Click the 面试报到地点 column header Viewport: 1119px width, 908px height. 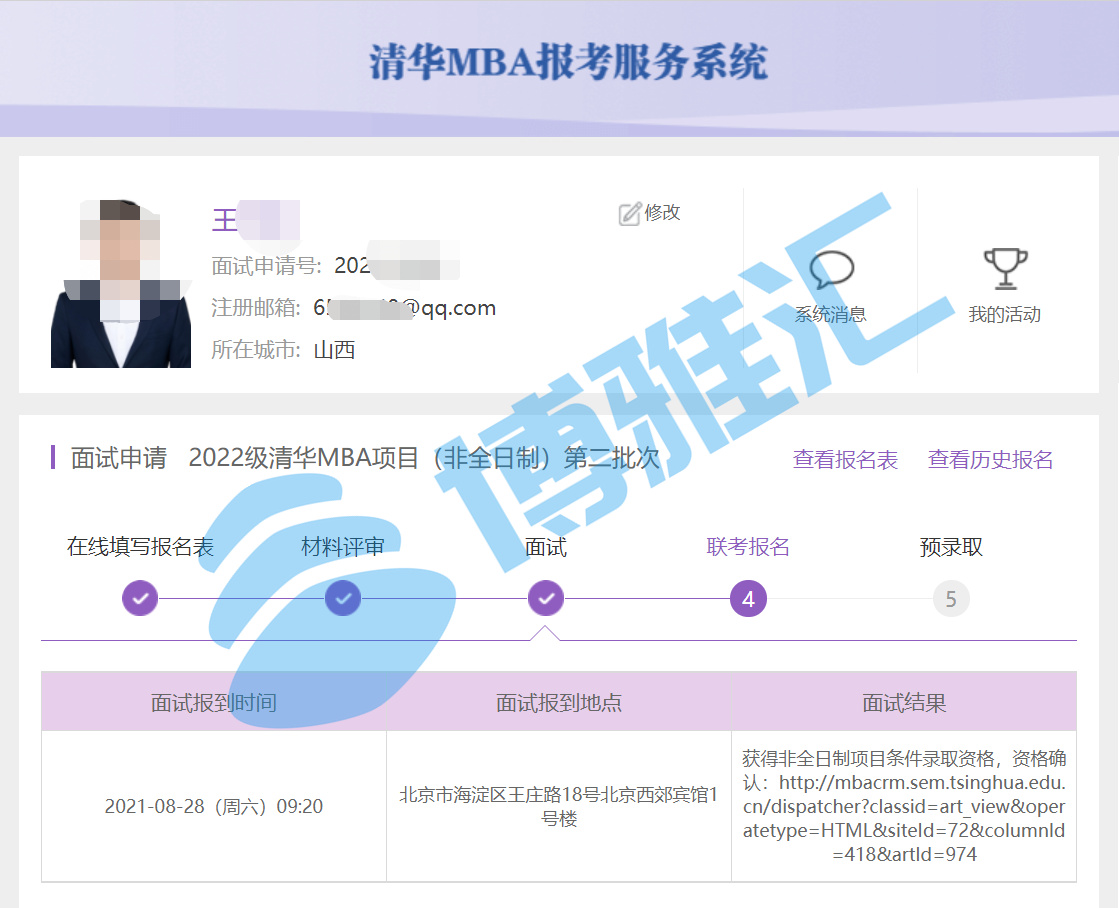559,702
